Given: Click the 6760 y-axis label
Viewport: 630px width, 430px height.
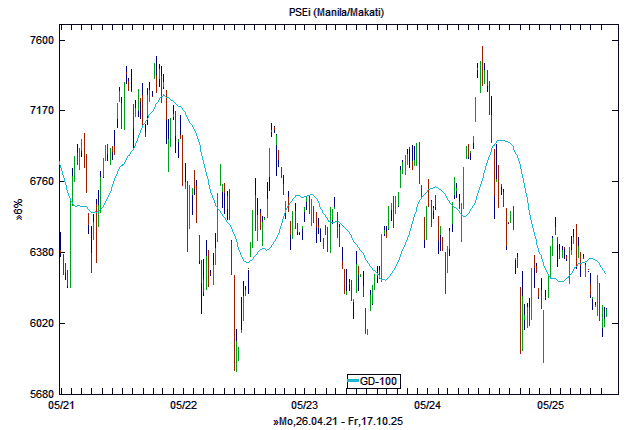Looking at the screenshot, I should coord(40,181).
